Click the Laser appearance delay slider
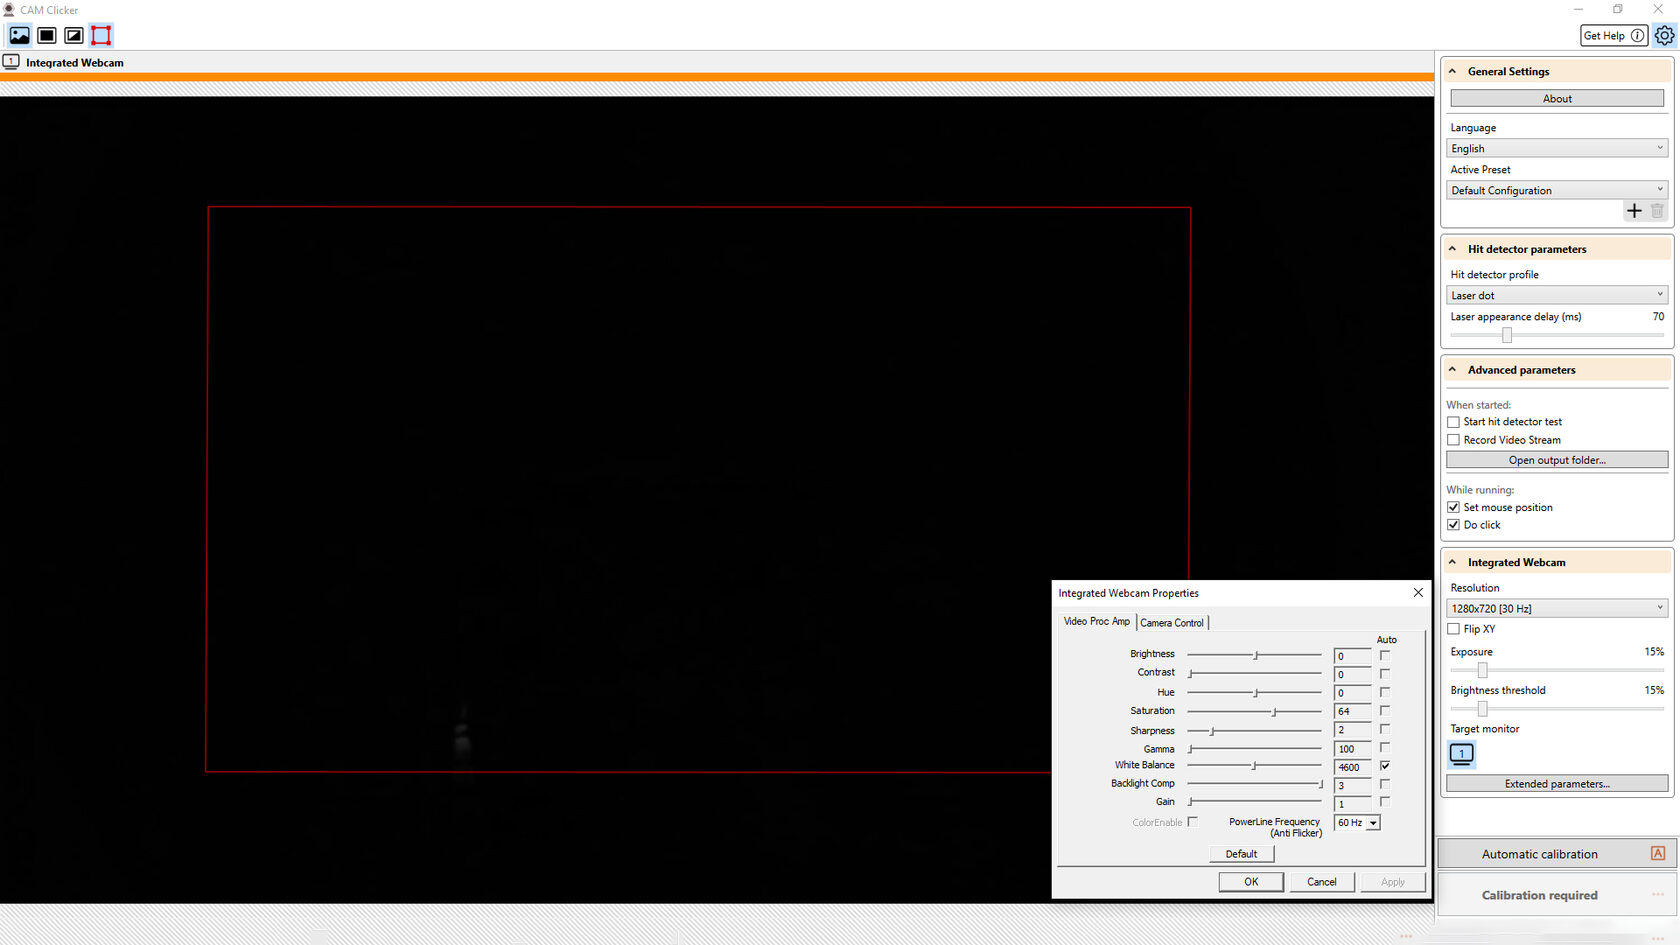The image size is (1680, 945). coord(1506,335)
